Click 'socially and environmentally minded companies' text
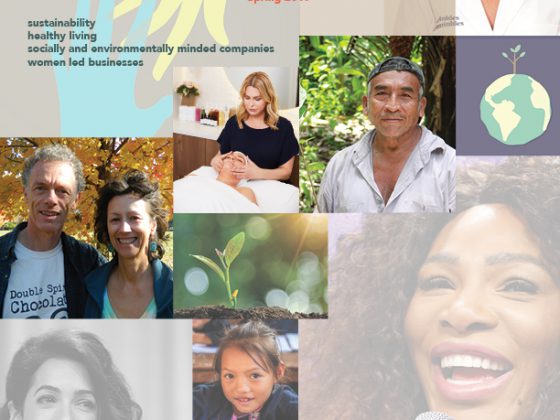 pyautogui.click(x=151, y=49)
